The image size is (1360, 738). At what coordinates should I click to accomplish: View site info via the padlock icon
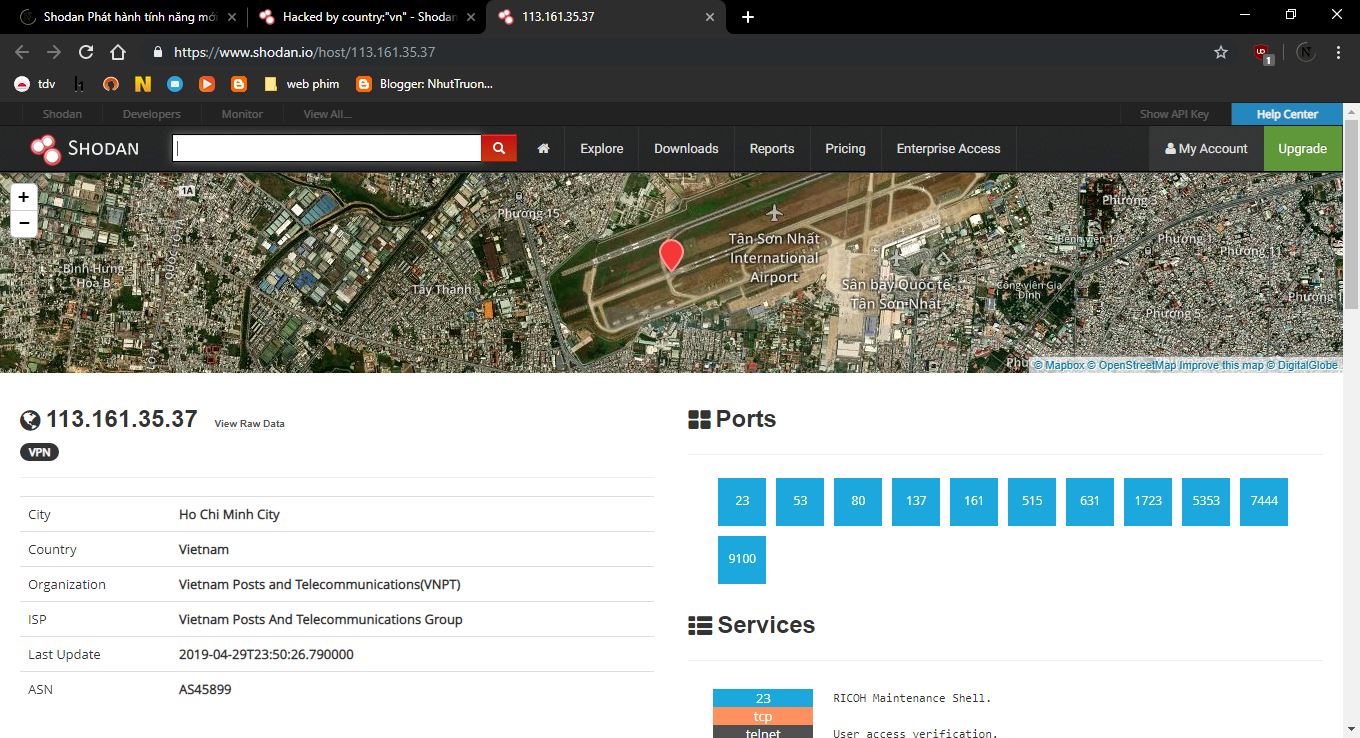click(x=157, y=52)
